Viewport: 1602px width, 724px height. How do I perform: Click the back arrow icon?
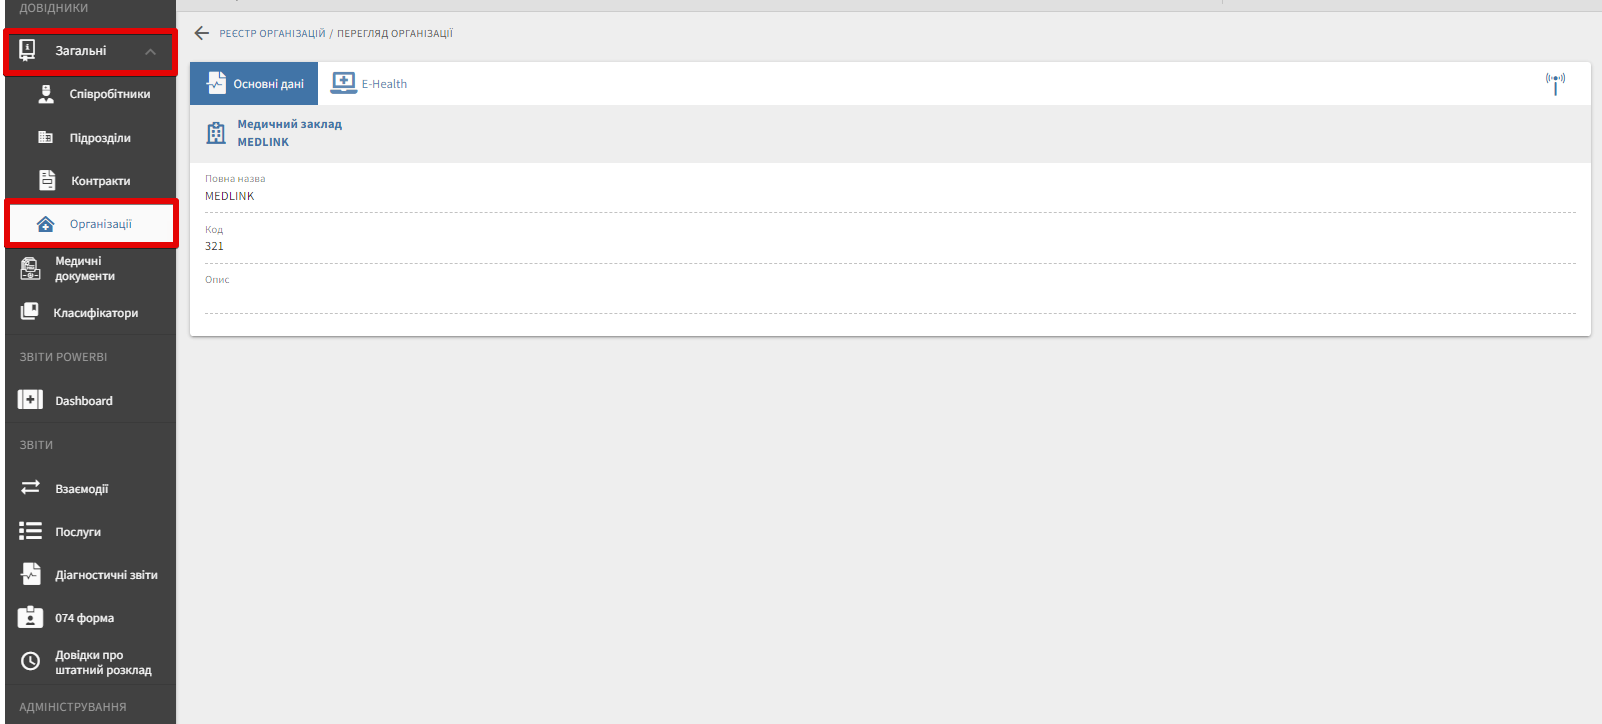click(x=202, y=33)
